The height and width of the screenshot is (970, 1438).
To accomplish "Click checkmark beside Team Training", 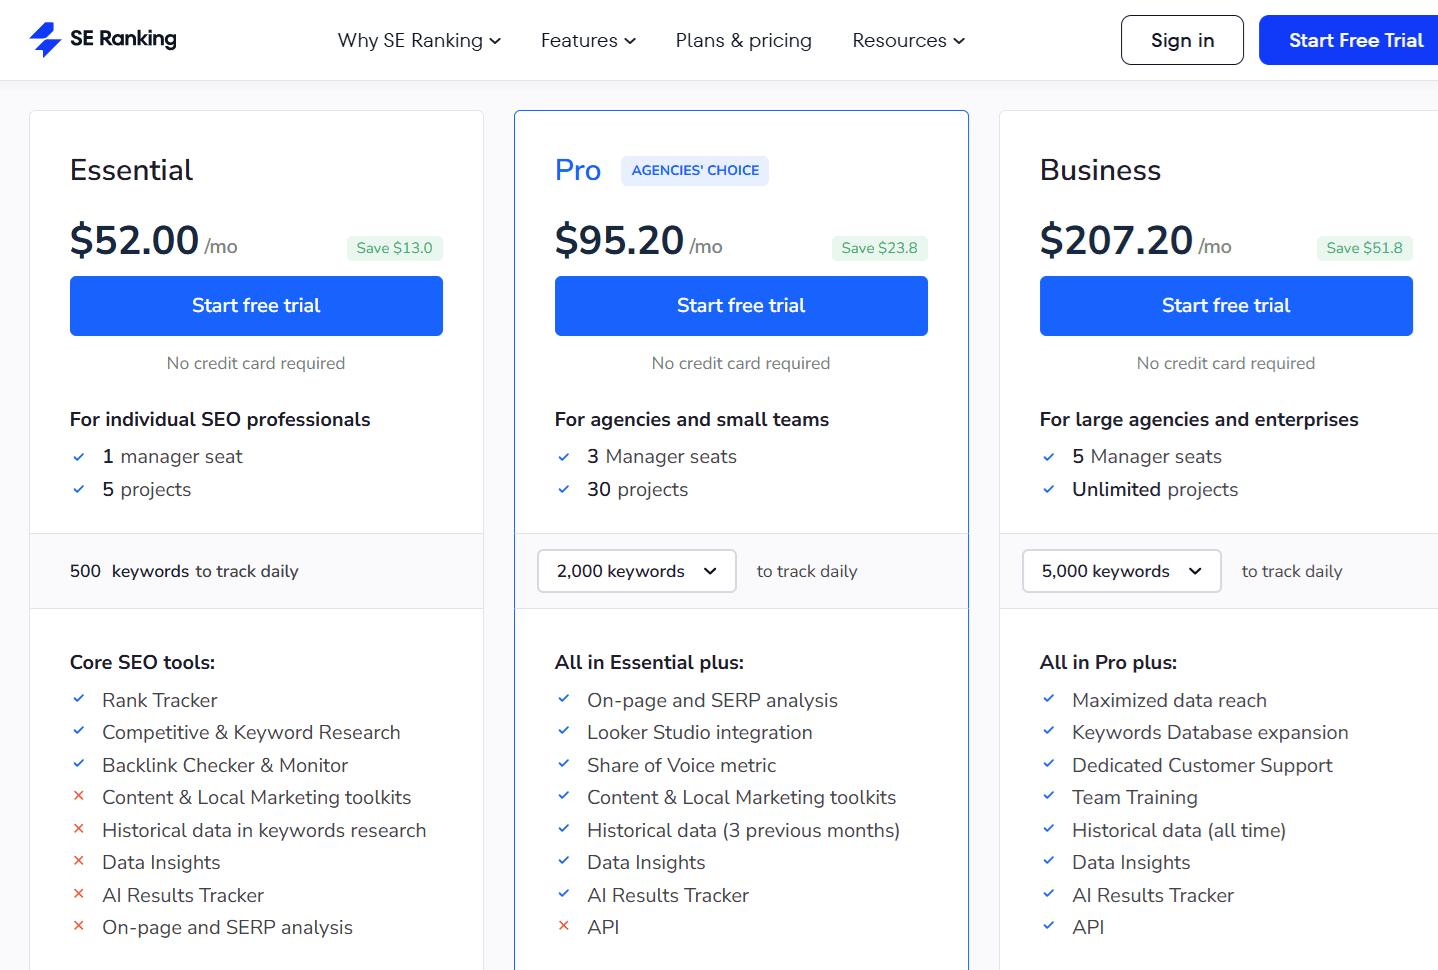I will [1048, 796].
